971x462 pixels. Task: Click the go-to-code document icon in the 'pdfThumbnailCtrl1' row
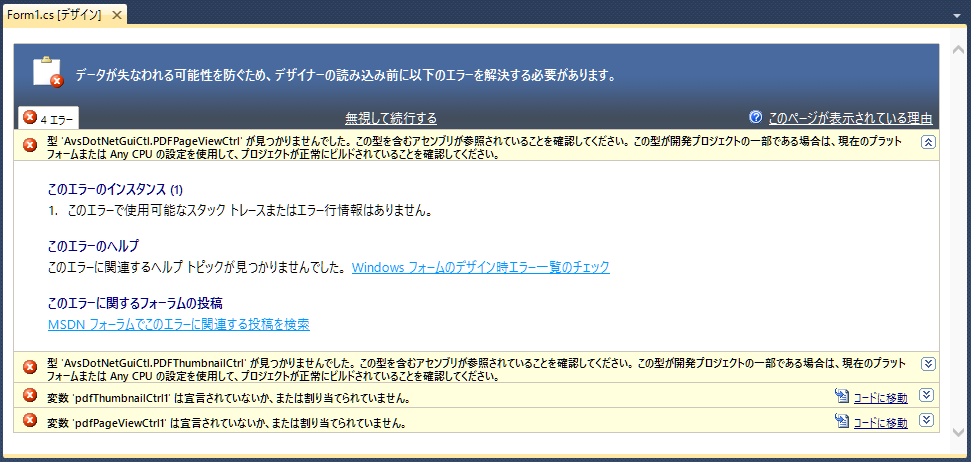[x=841, y=397]
